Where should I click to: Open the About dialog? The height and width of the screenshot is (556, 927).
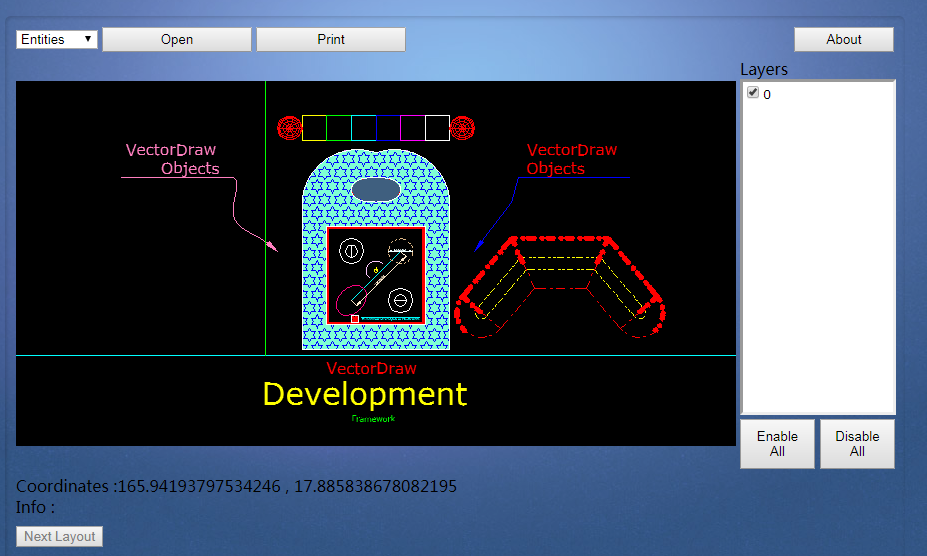click(844, 40)
